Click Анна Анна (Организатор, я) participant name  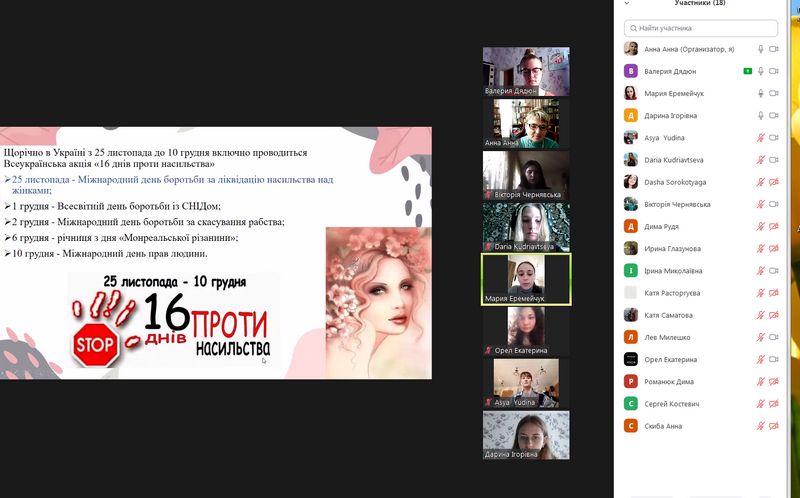[x=689, y=49]
